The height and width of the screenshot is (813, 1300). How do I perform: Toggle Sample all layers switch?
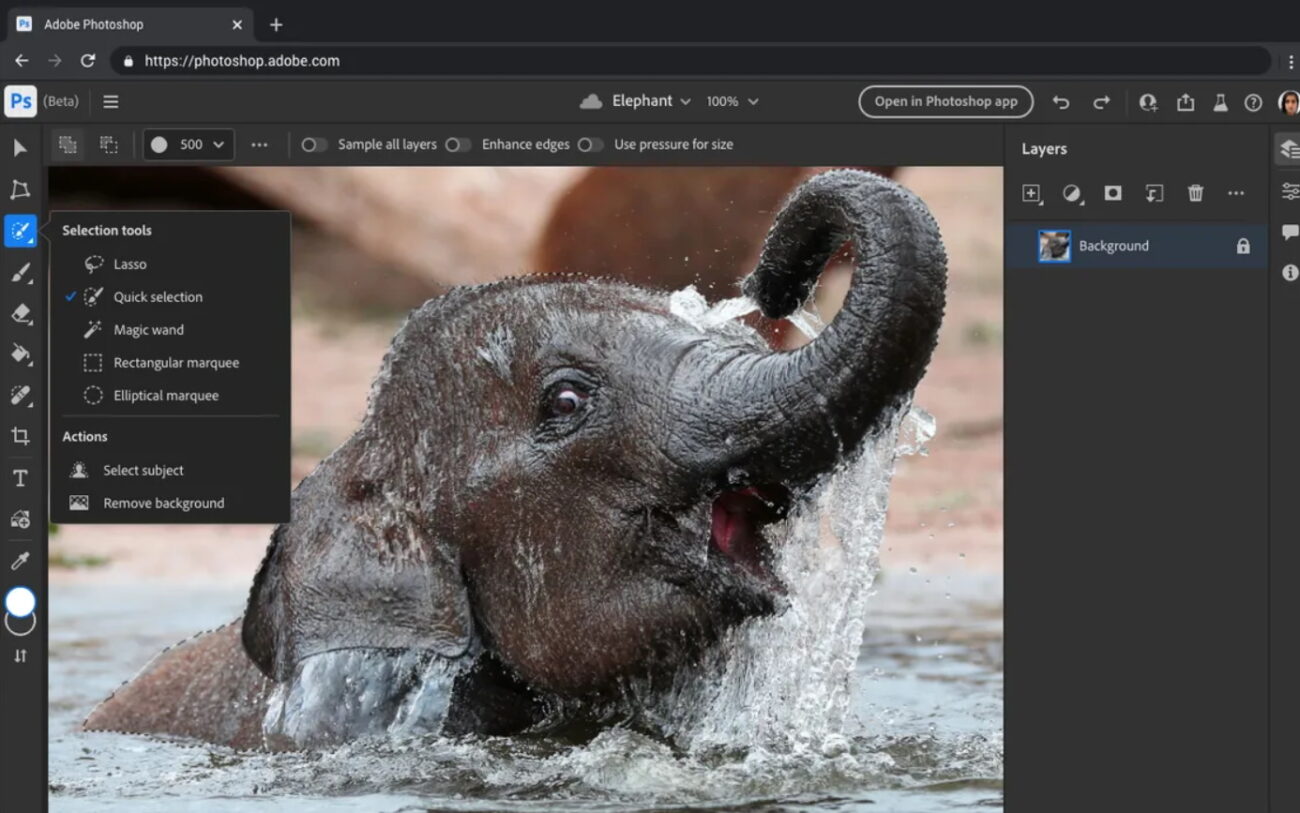click(x=314, y=144)
